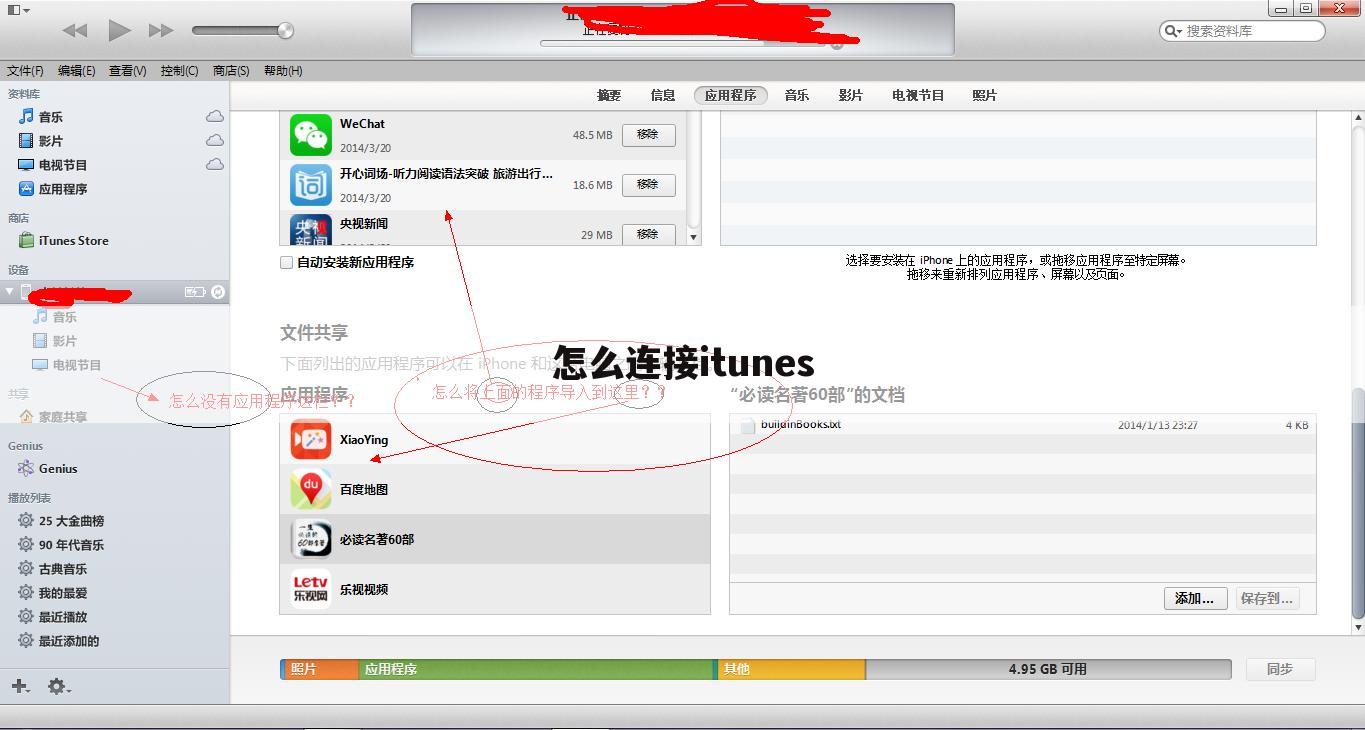Click the fast forward next button

click(161, 30)
